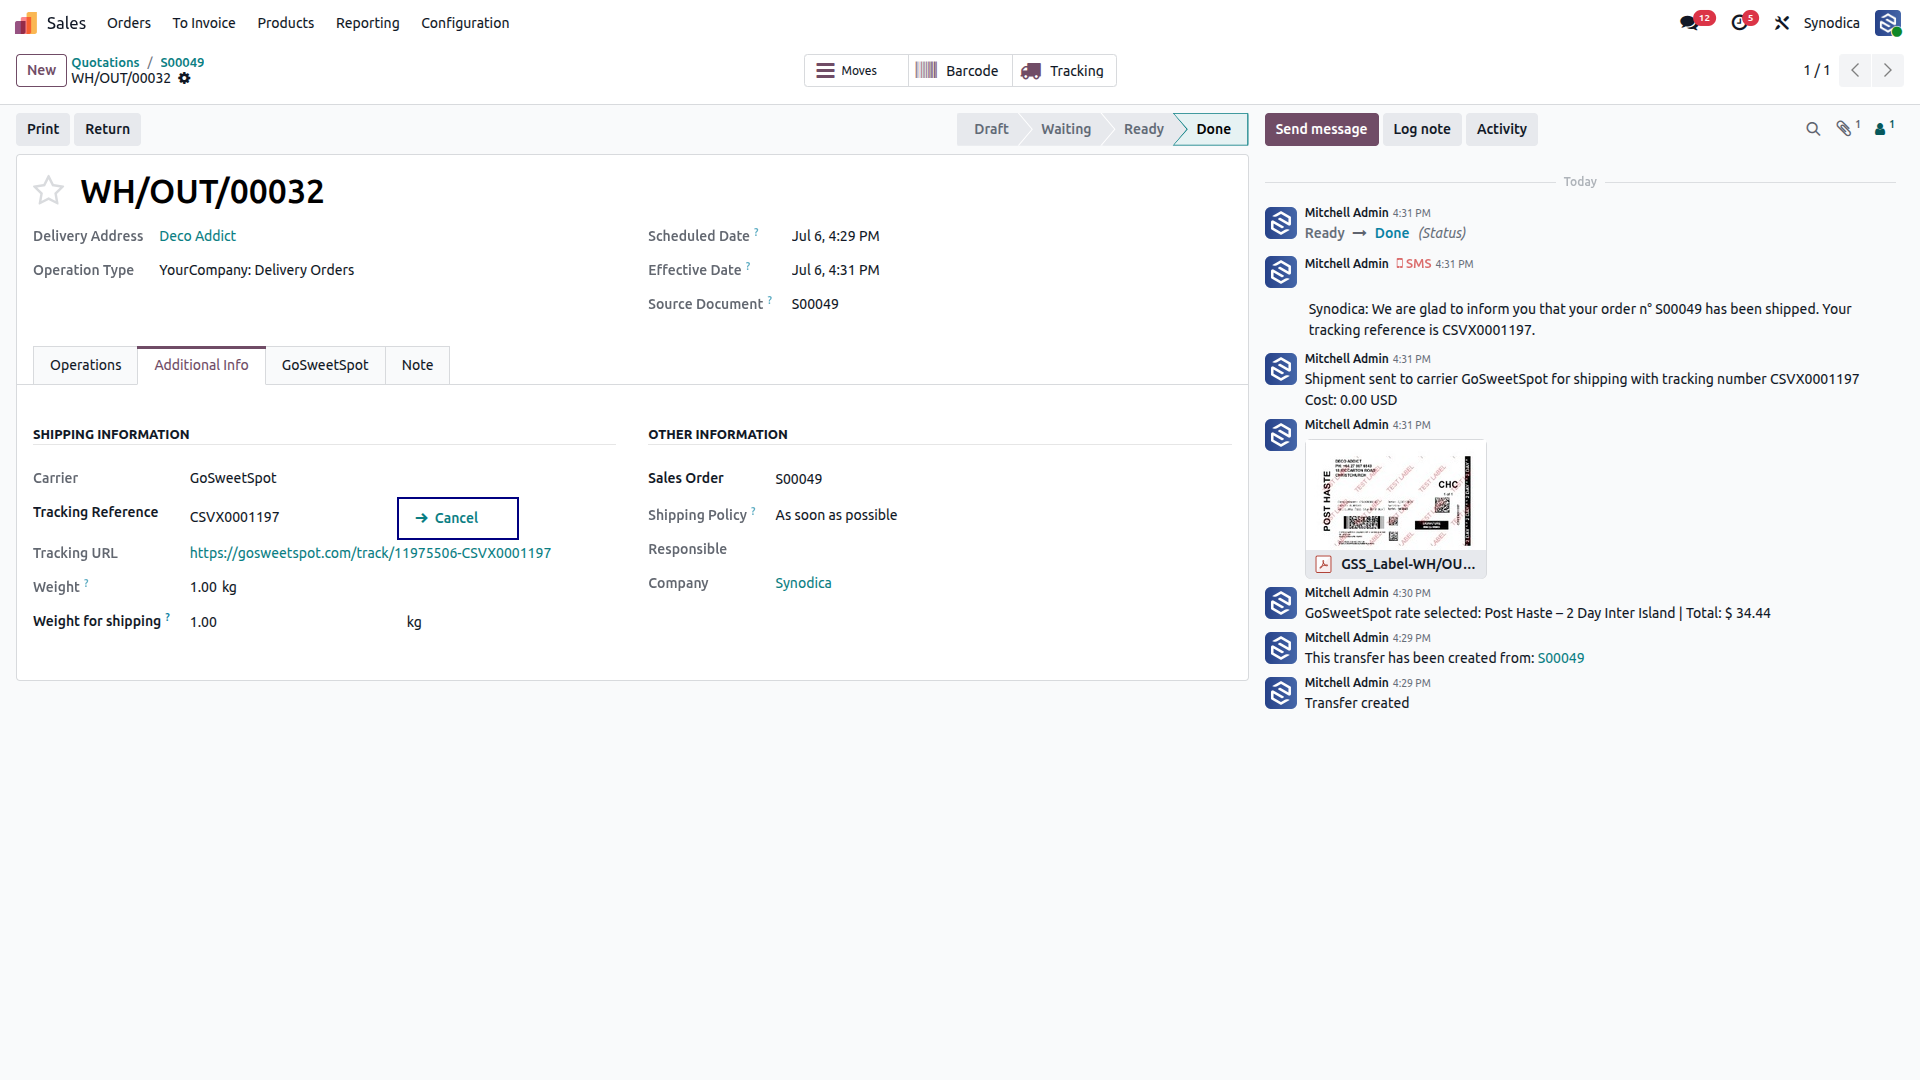The image size is (1920, 1080).
Task: Open the gear actions menu beside WH/OUT/00032
Action: (184, 78)
